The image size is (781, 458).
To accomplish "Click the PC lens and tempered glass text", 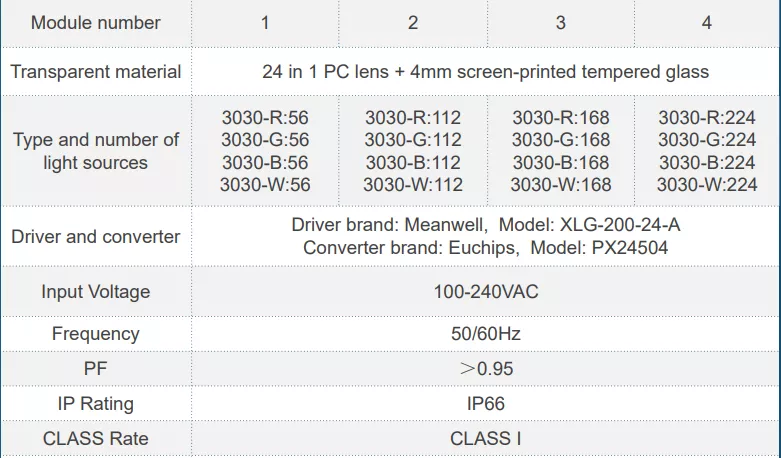I will (x=485, y=72).
